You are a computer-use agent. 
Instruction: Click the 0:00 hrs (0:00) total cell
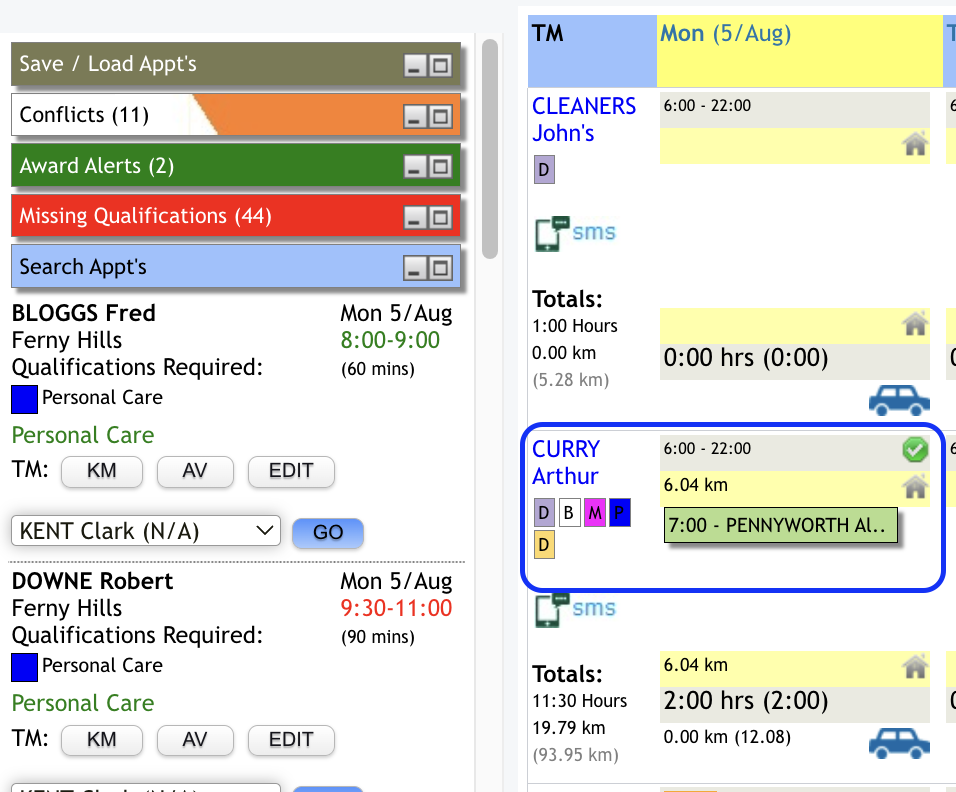794,362
